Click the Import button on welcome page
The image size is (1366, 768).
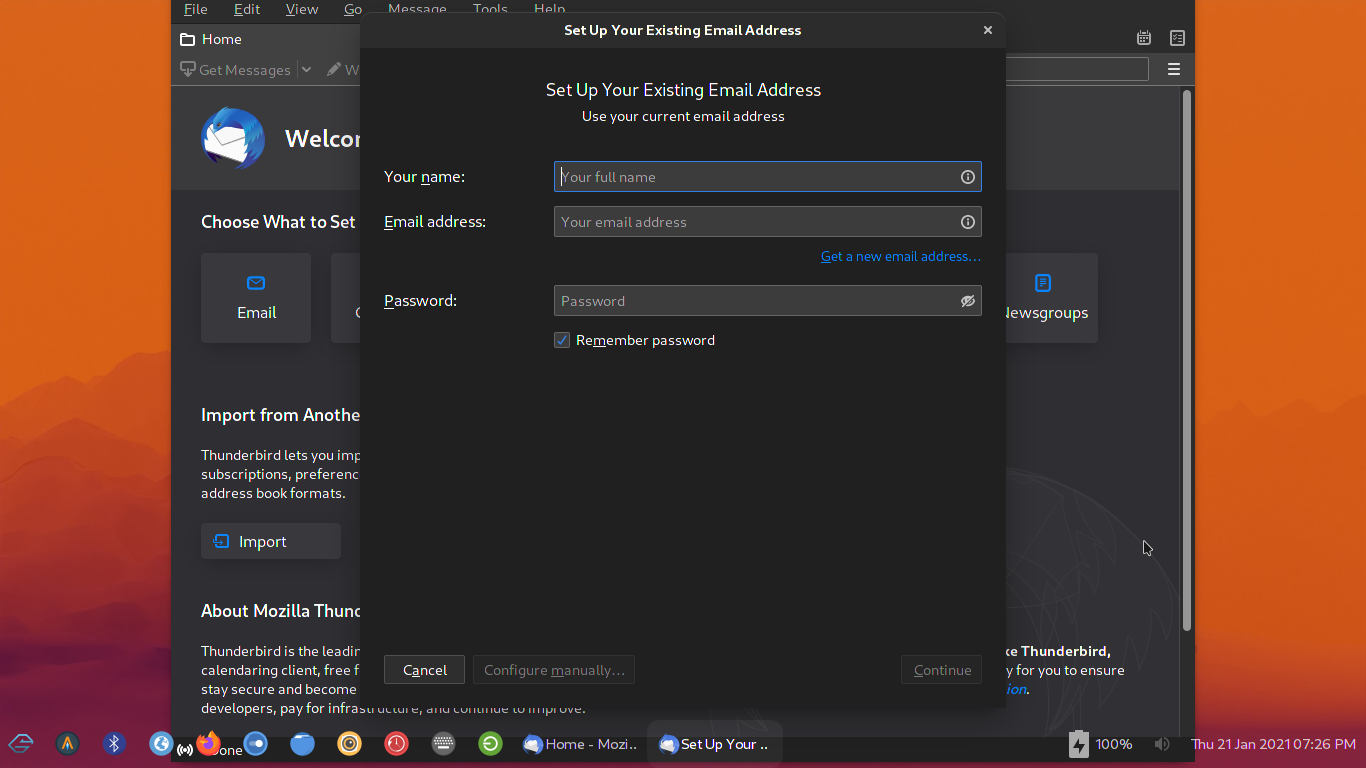(271, 541)
